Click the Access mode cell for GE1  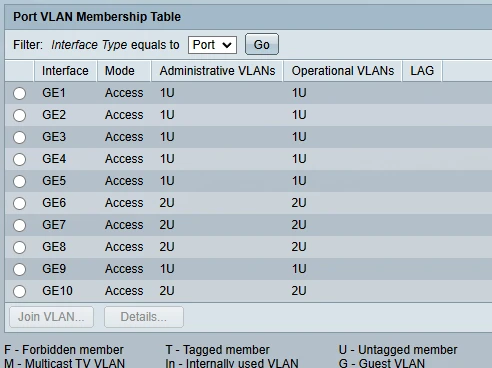[124, 93]
